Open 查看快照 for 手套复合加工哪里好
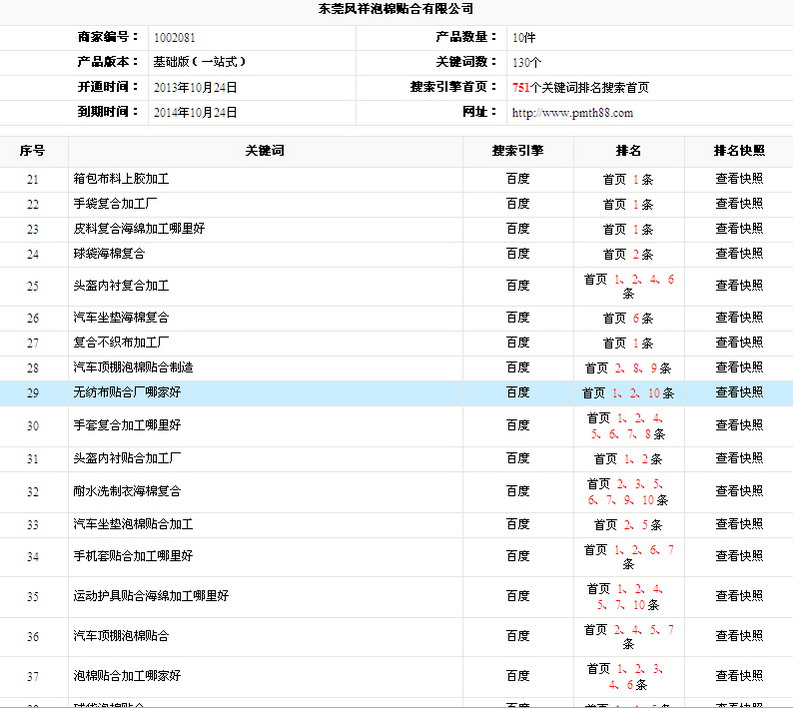 click(739, 425)
